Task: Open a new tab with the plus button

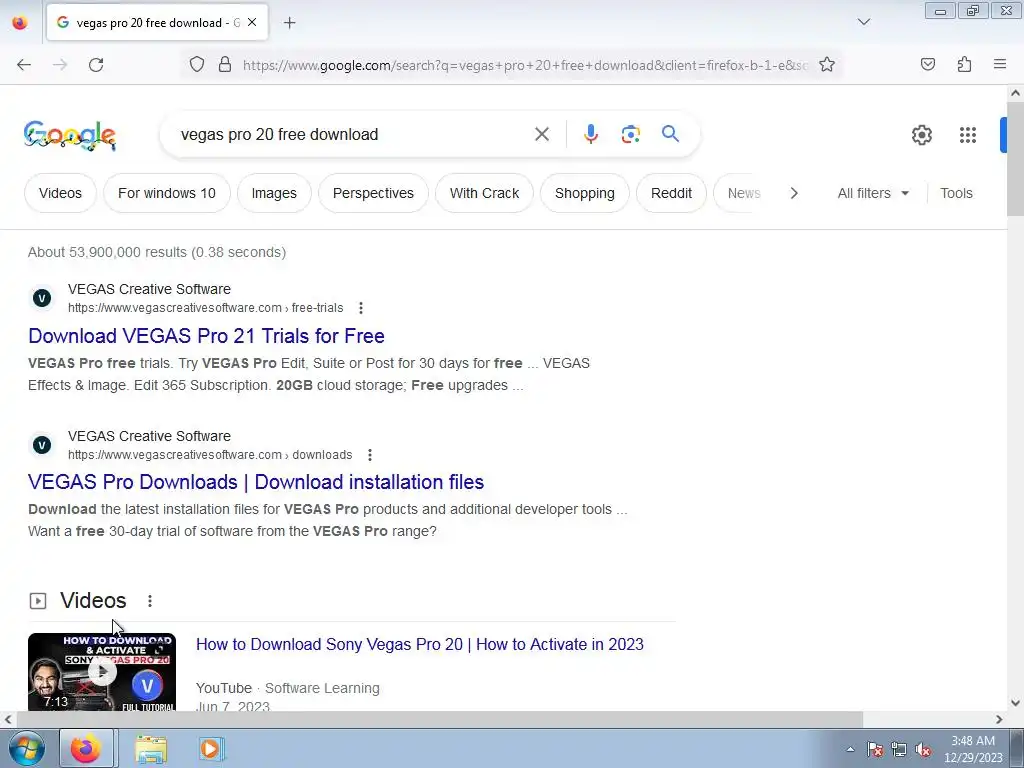Action: 289,23
